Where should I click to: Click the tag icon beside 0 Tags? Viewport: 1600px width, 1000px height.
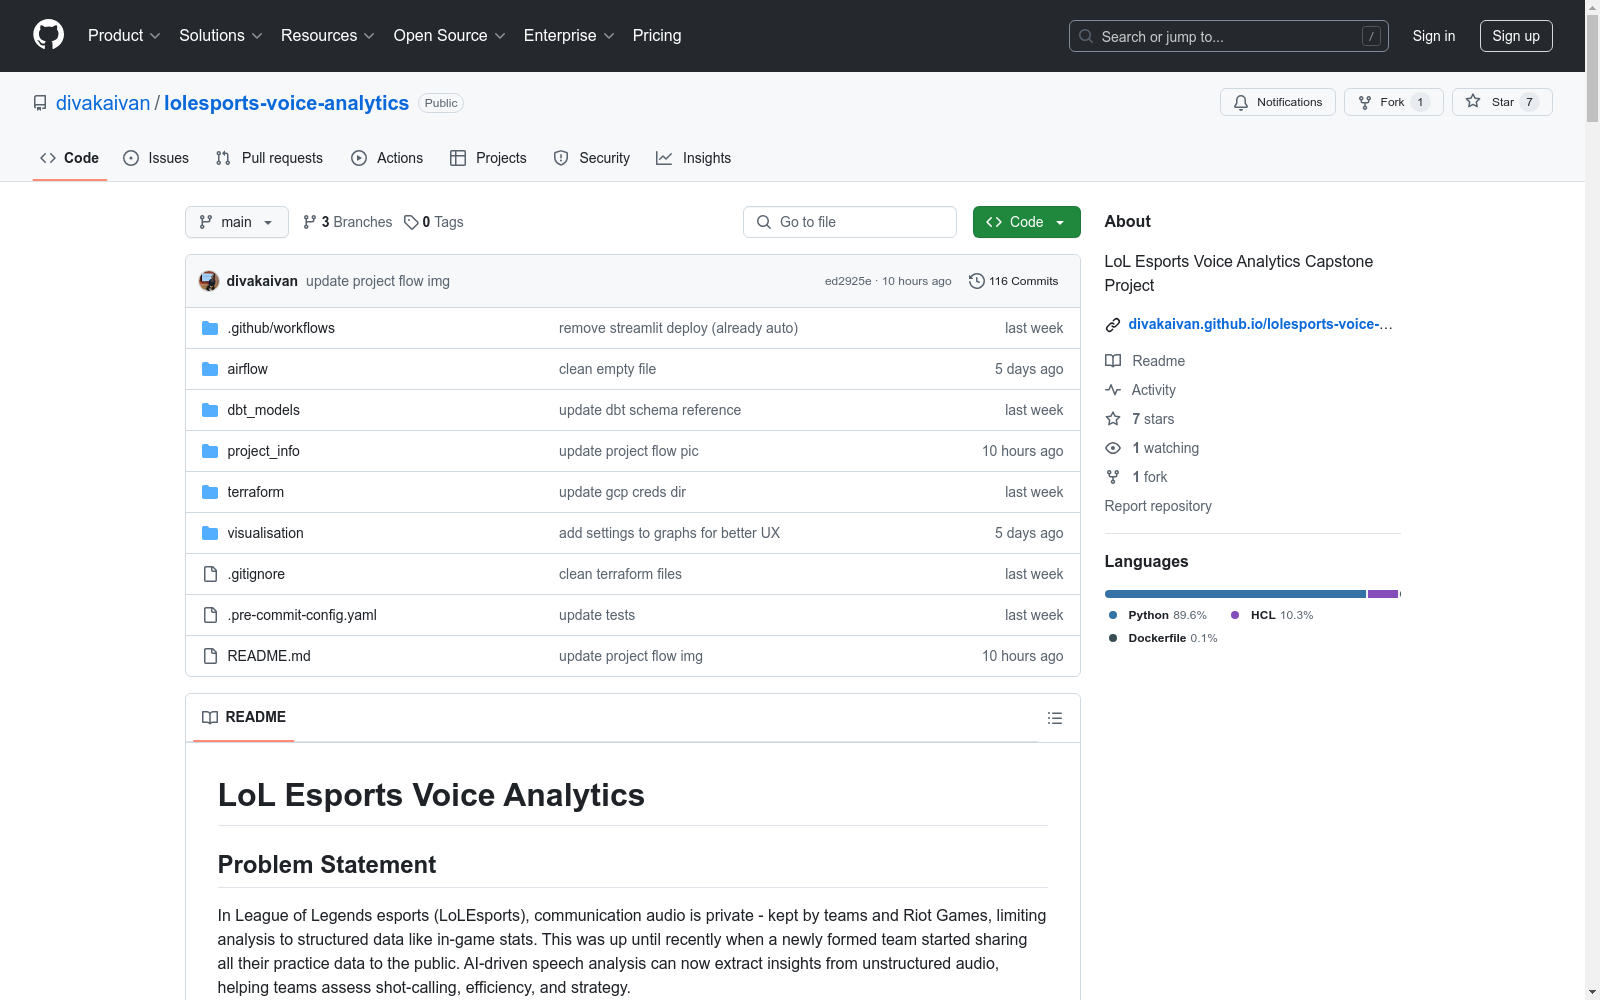411,222
